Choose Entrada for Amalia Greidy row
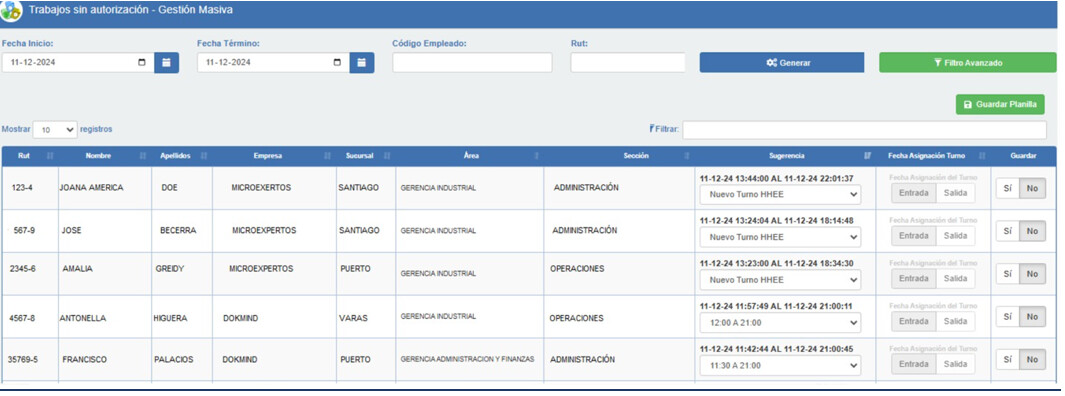 tap(914, 278)
